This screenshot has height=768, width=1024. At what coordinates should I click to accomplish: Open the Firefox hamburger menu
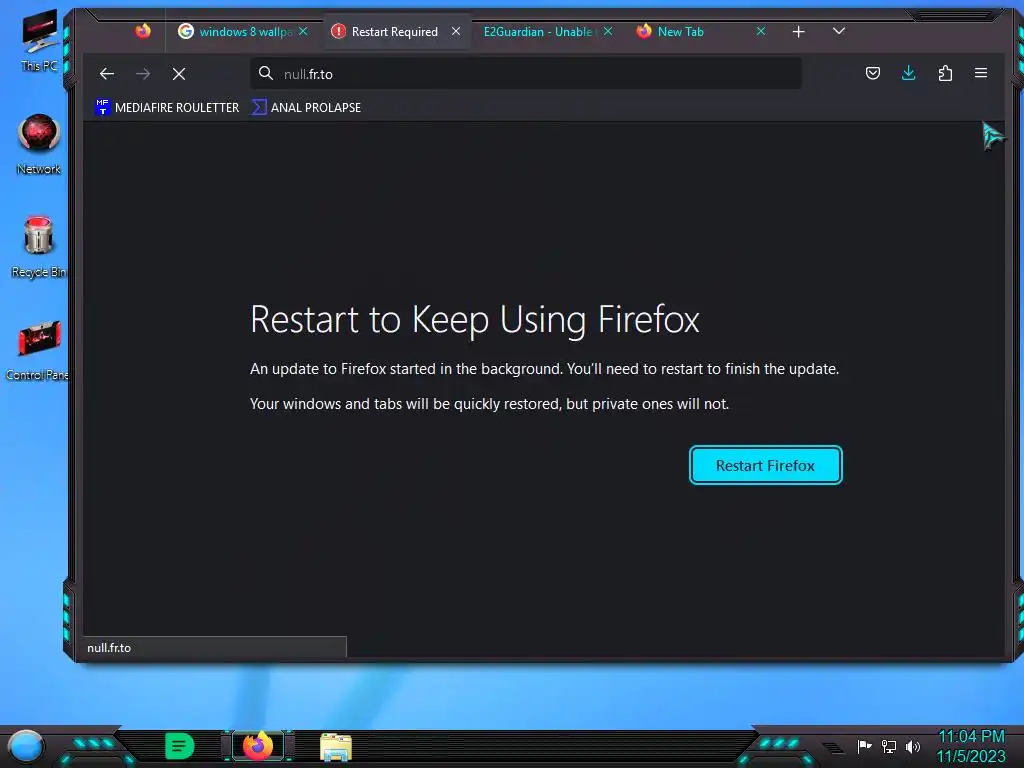click(981, 73)
